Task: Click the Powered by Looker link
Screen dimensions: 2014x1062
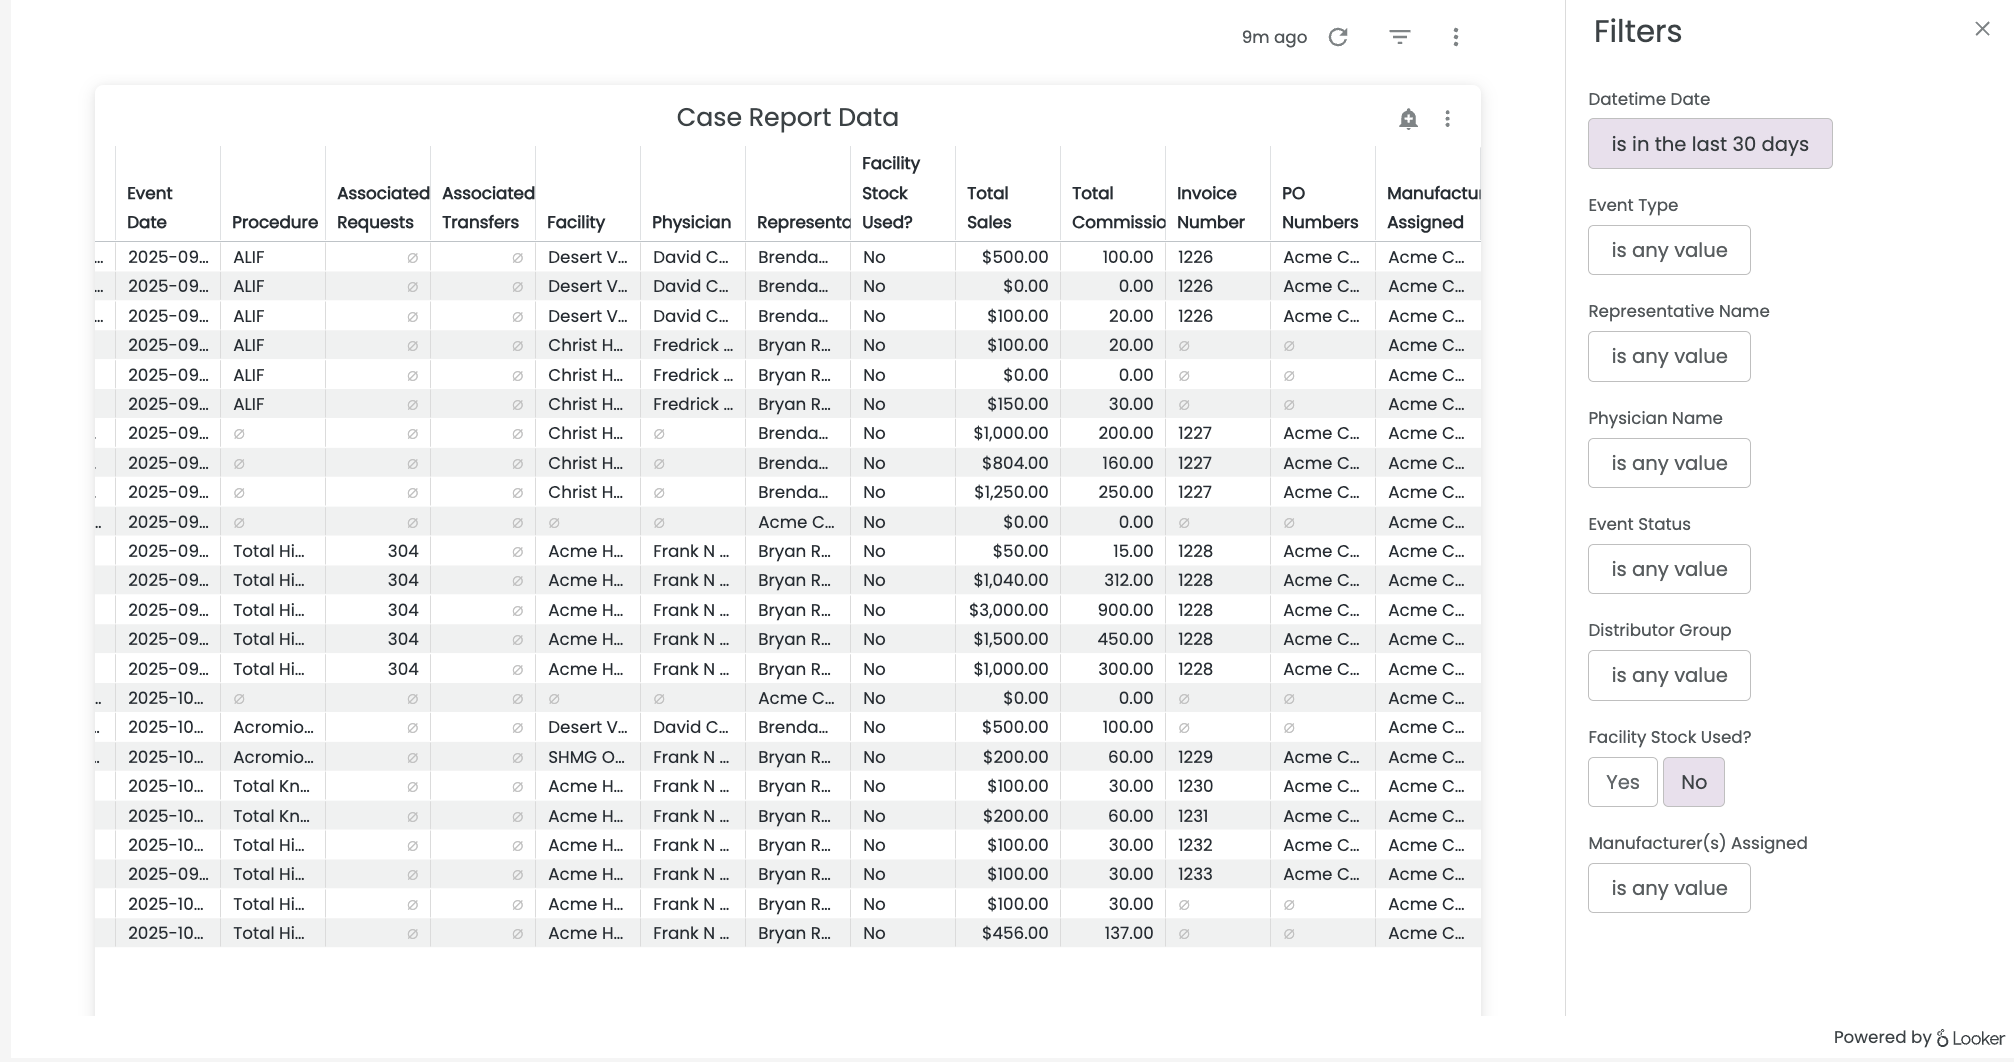Action: click(x=1918, y=1038)
